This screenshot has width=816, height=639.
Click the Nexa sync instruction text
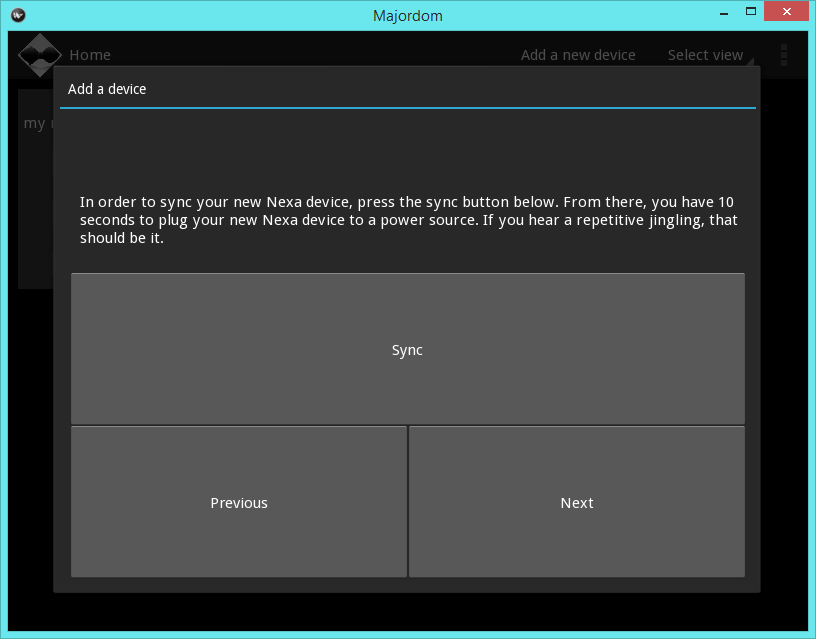(408, 220)
